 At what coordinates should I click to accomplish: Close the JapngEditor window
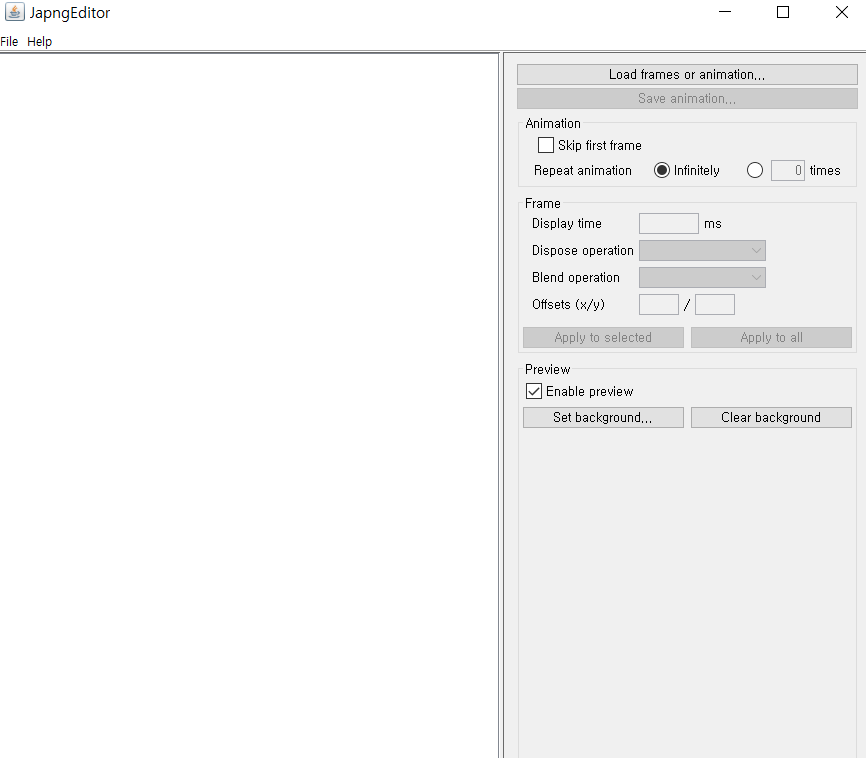click(841, 12)
